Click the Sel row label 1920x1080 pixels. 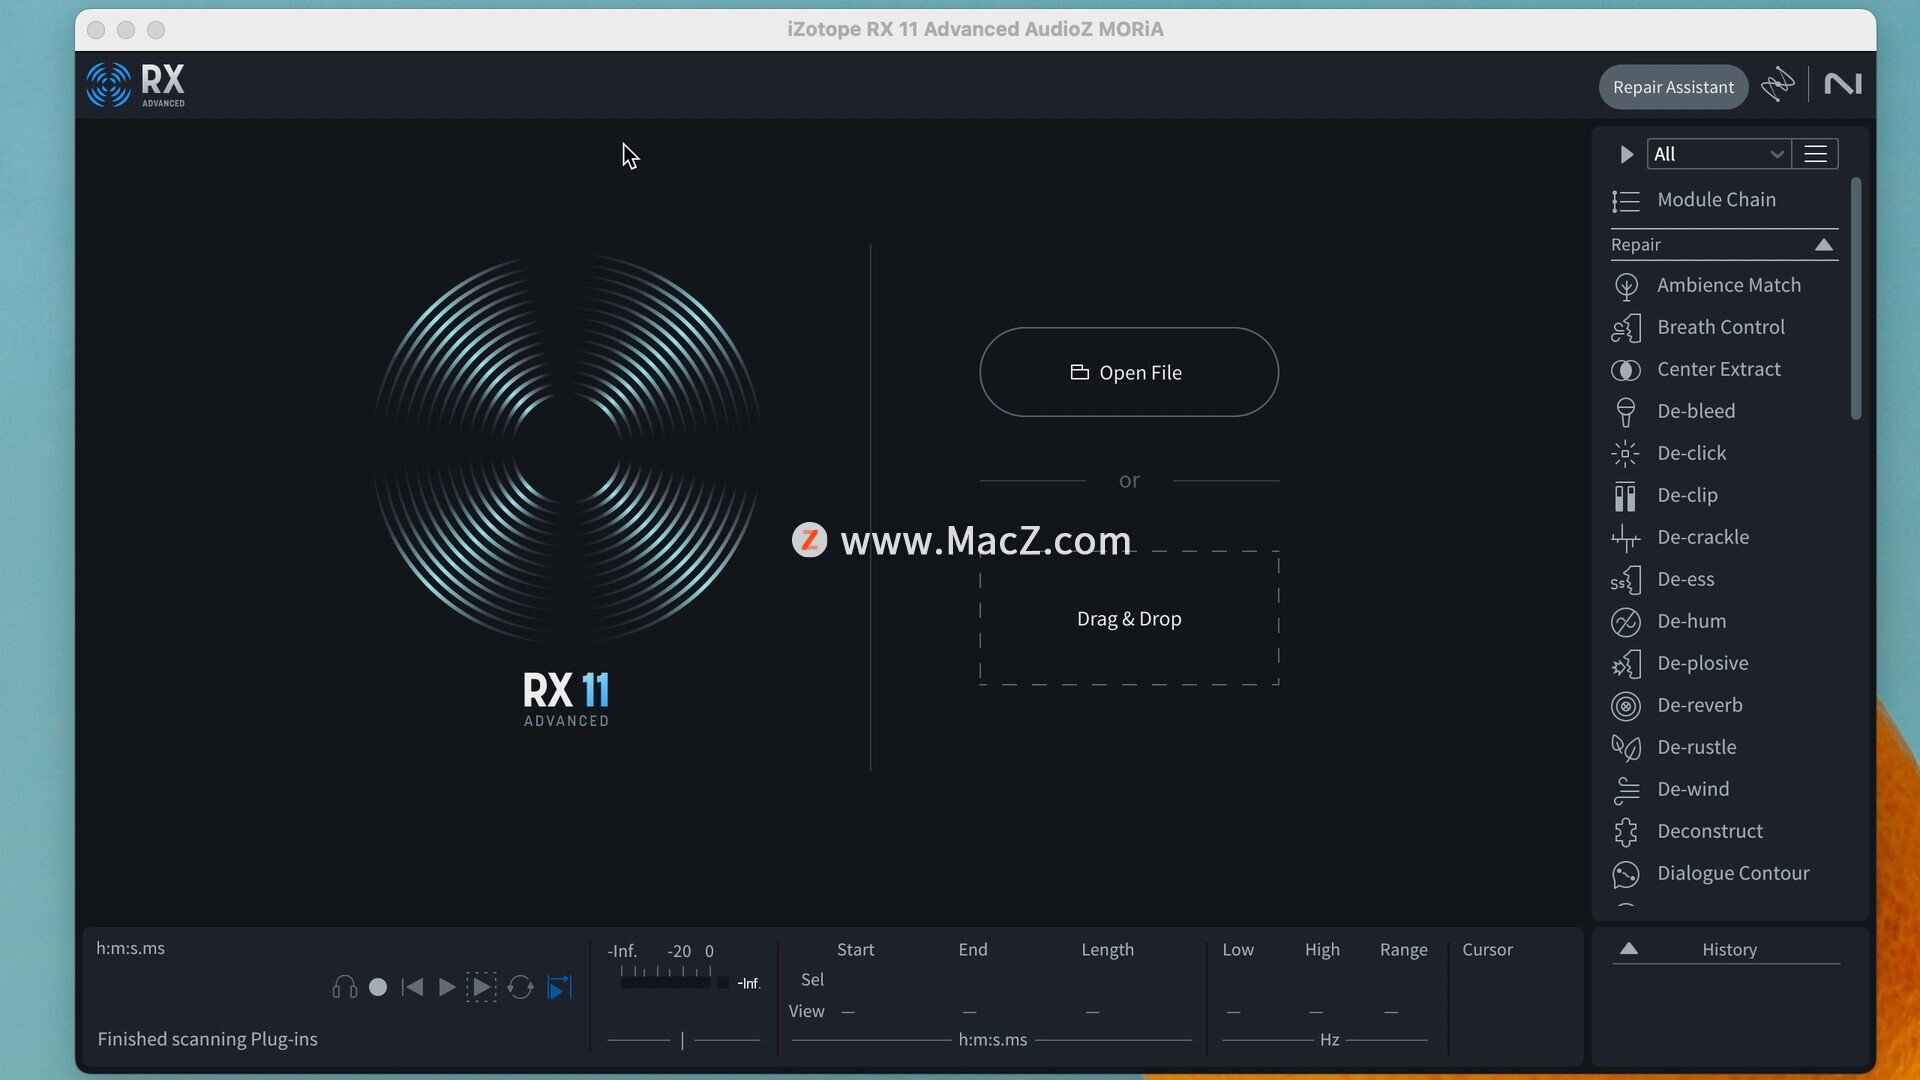pos(812,980)
